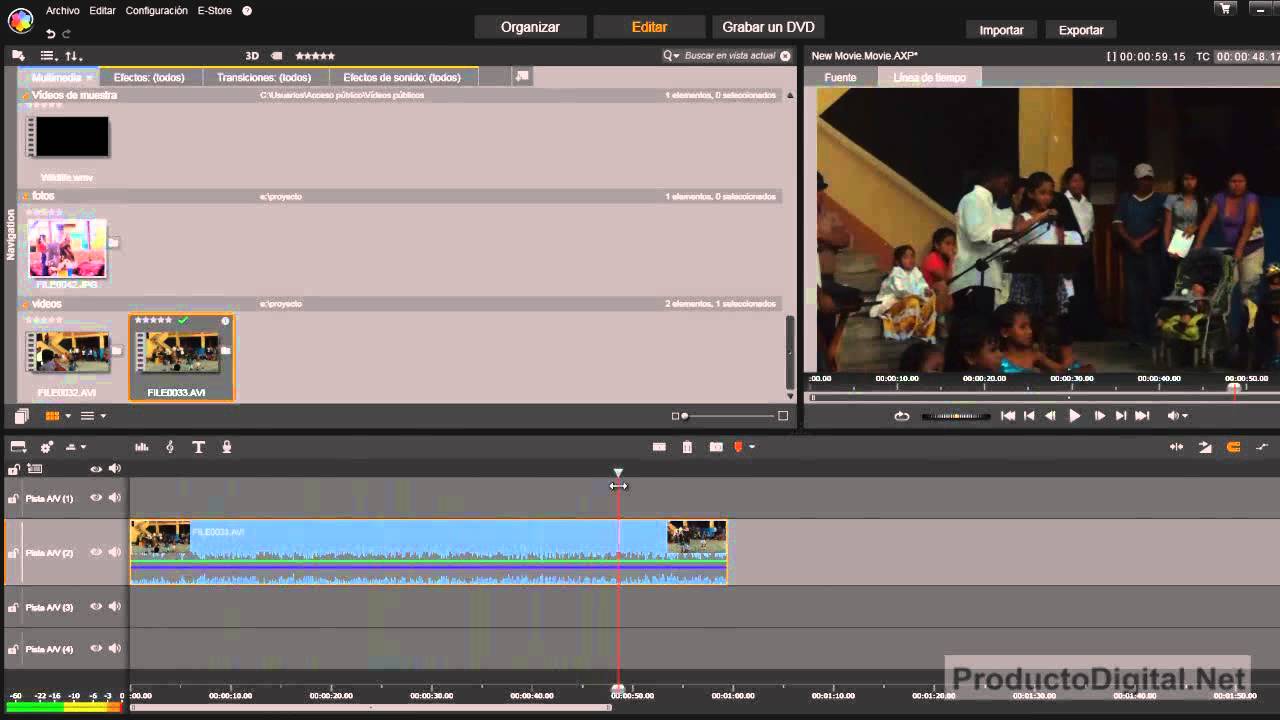
Task: Open the help question mark icon
Action: coord(247,11)
